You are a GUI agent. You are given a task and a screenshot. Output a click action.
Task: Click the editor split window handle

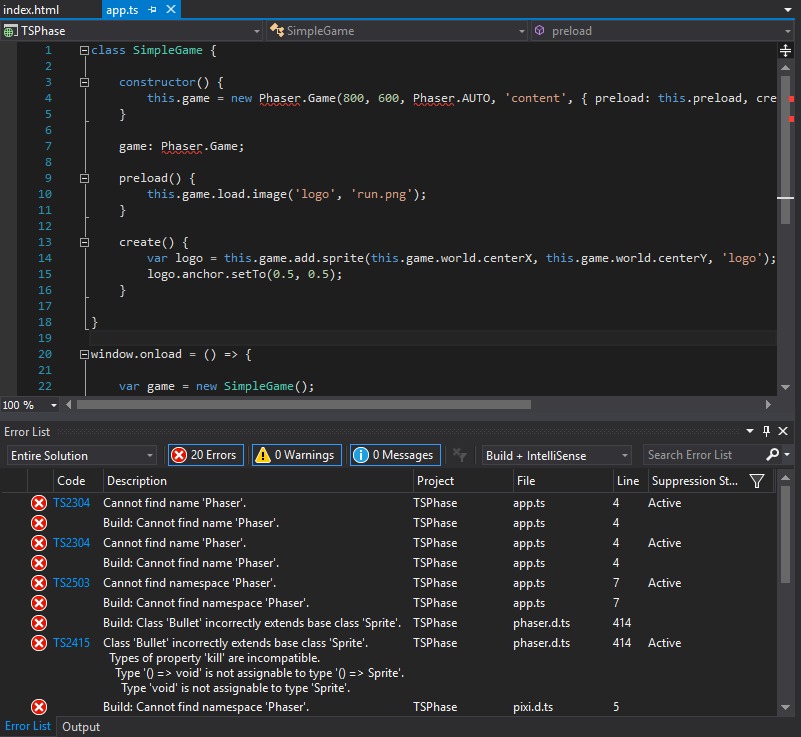(x=785, y=50)
